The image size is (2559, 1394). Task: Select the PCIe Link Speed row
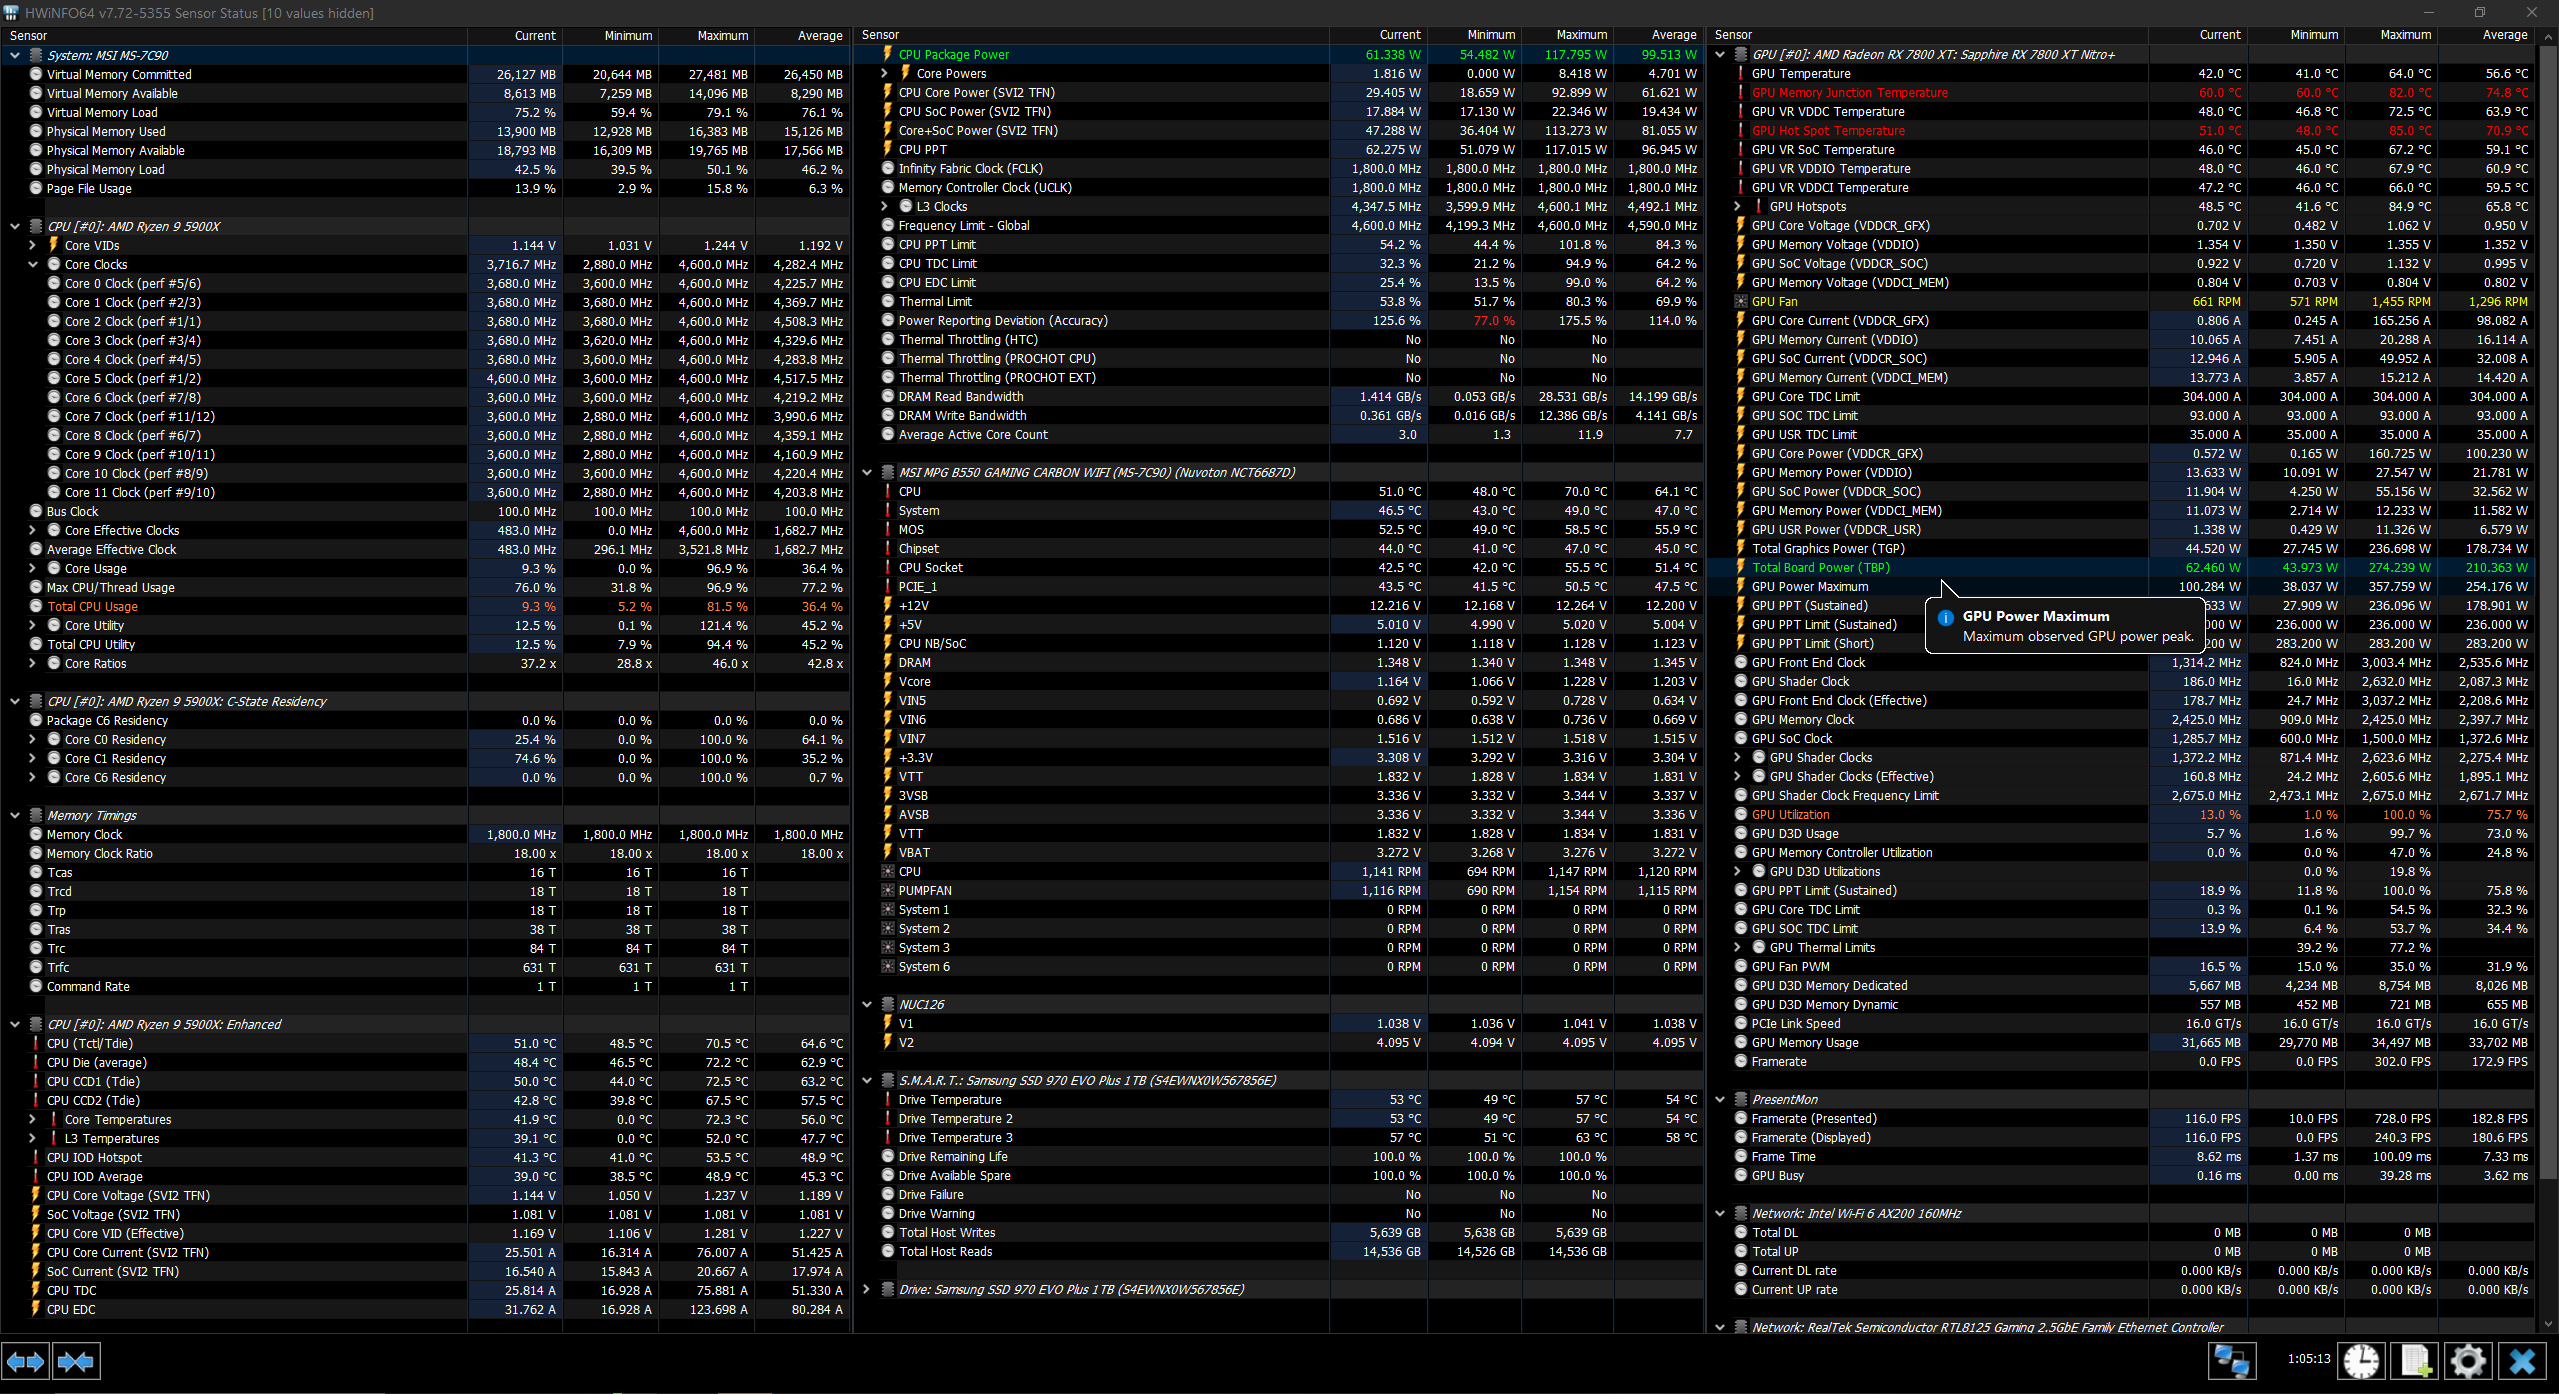(x=2122, y=1023)
